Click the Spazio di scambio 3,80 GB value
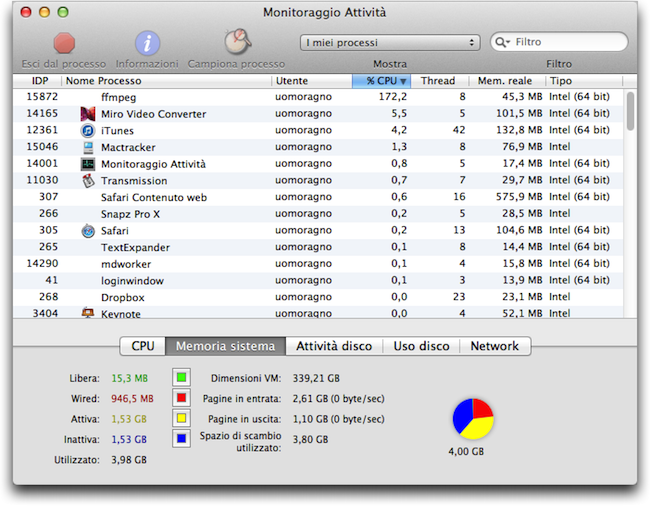The height and width of the screenshot is (506, 650). (310, 440)
